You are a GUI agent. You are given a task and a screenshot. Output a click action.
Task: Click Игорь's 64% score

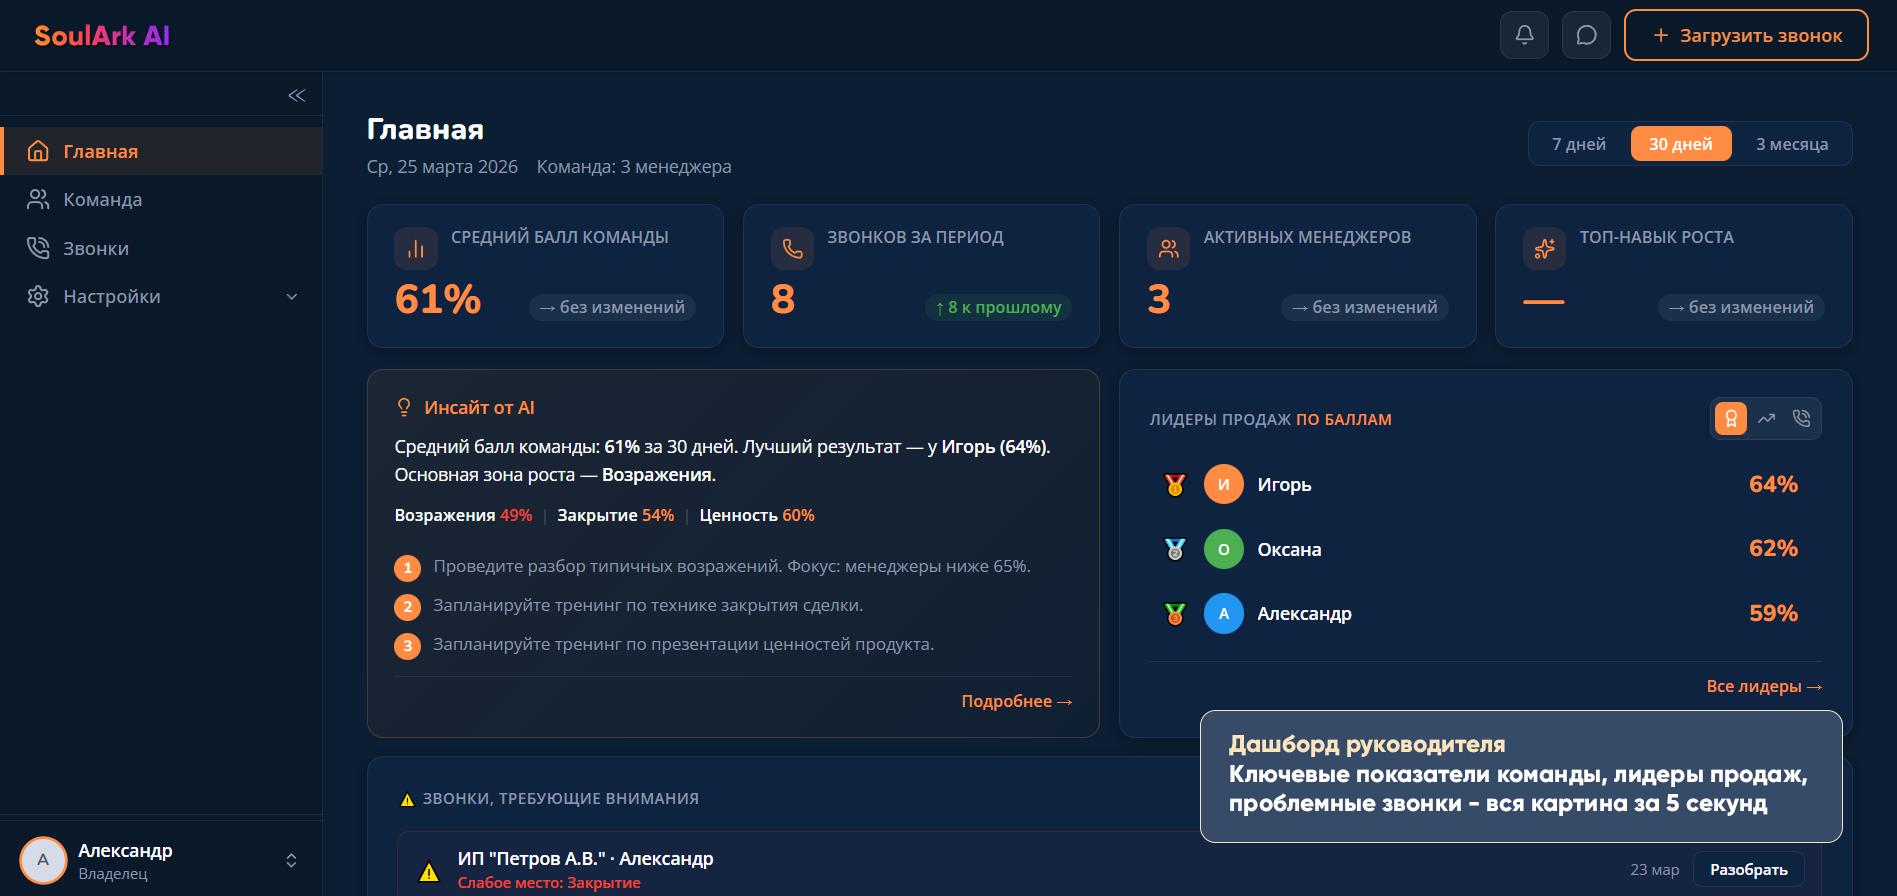pos(1773,484)
